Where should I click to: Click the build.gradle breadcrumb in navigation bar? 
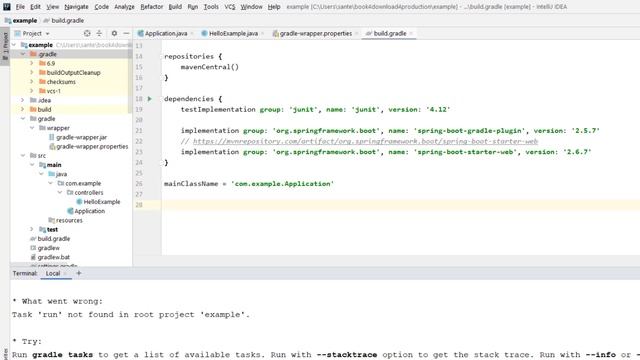pos(64,20)
